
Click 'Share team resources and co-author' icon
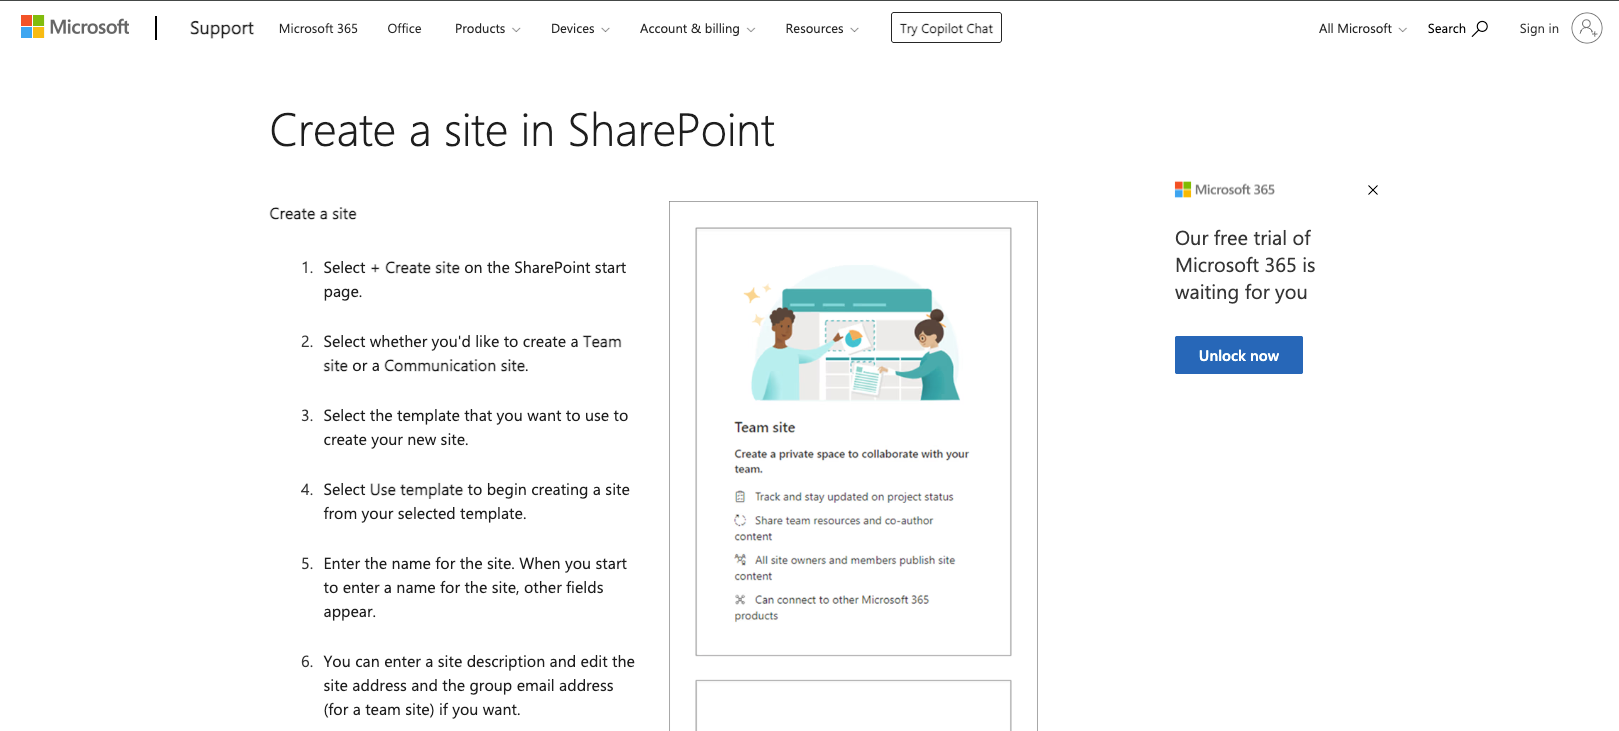[x=740, y=520]
